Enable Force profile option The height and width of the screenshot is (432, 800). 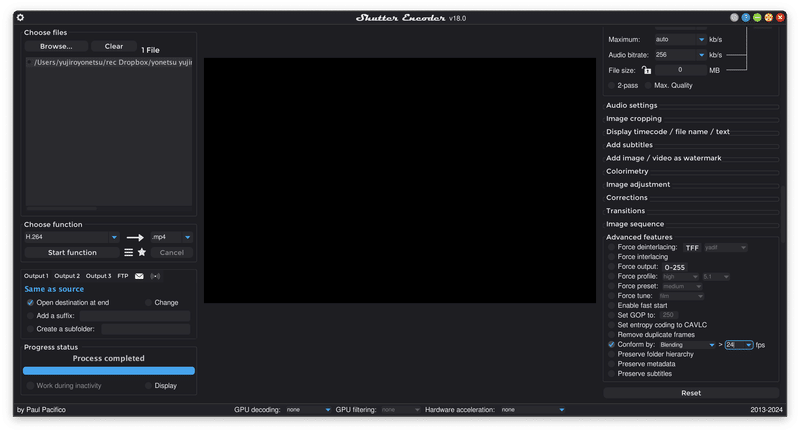(x=611, y=276)
